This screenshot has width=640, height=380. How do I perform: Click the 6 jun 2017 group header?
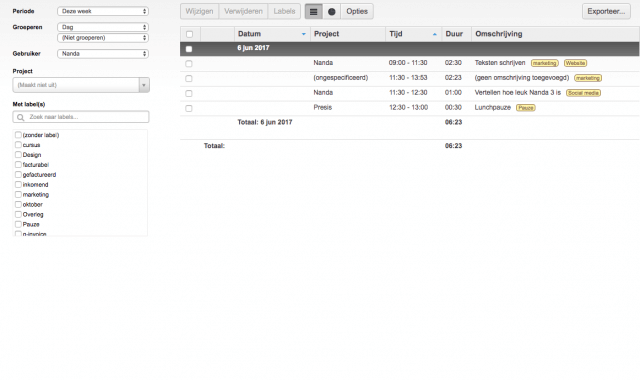(x=409, y=49)
